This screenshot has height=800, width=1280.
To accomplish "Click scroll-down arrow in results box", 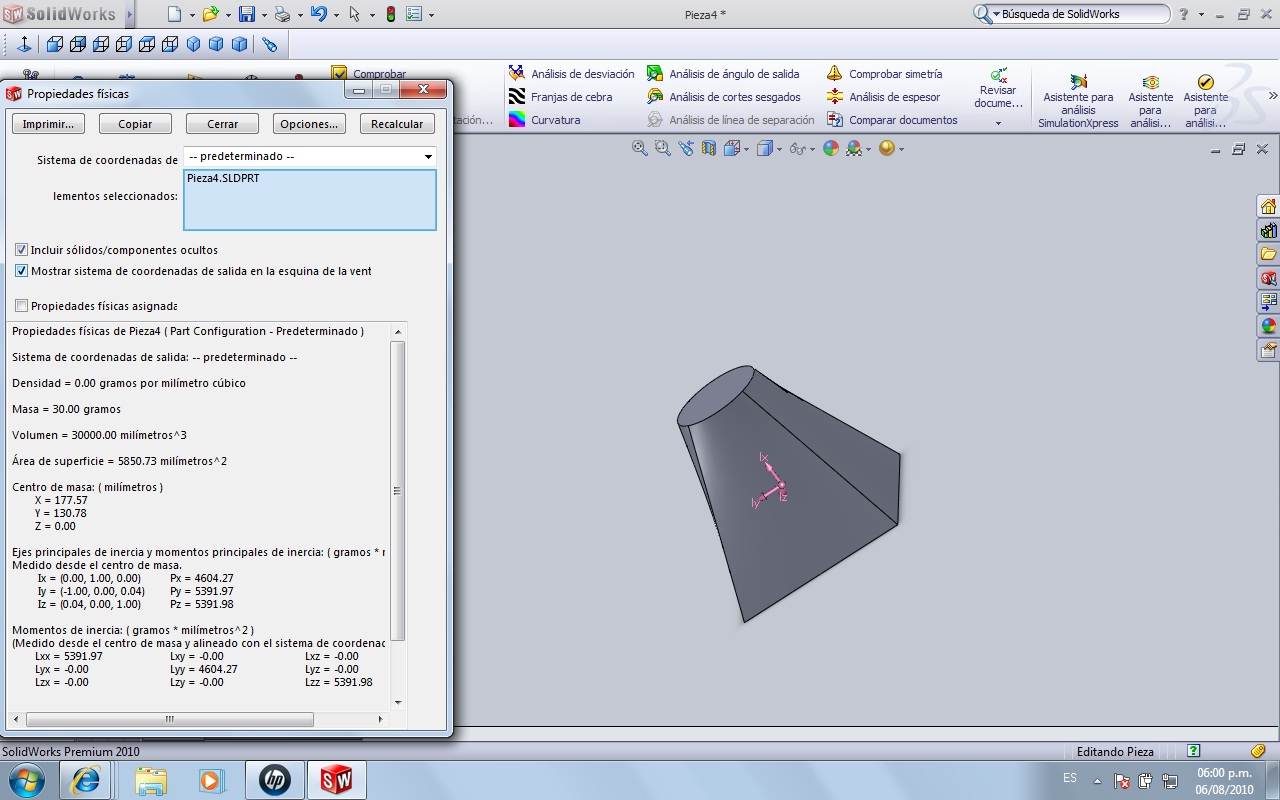I will click(397, 702).
